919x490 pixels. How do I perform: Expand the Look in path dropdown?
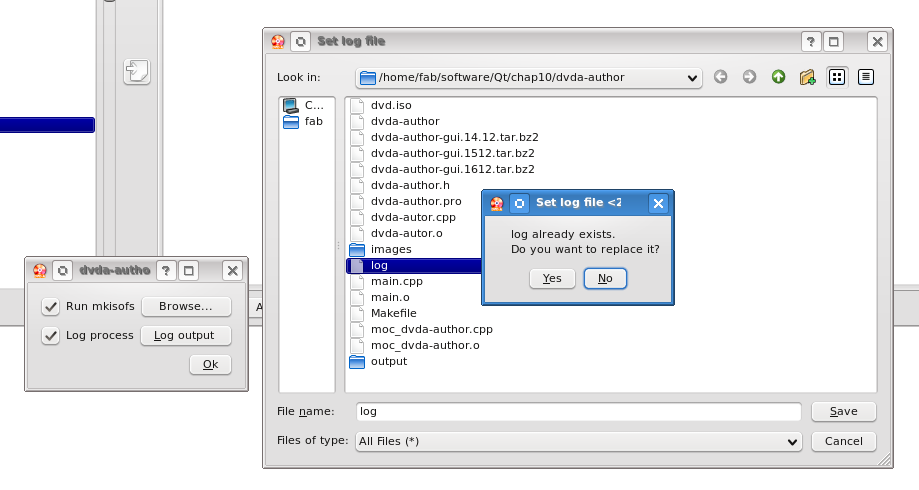tap(694, 78)
